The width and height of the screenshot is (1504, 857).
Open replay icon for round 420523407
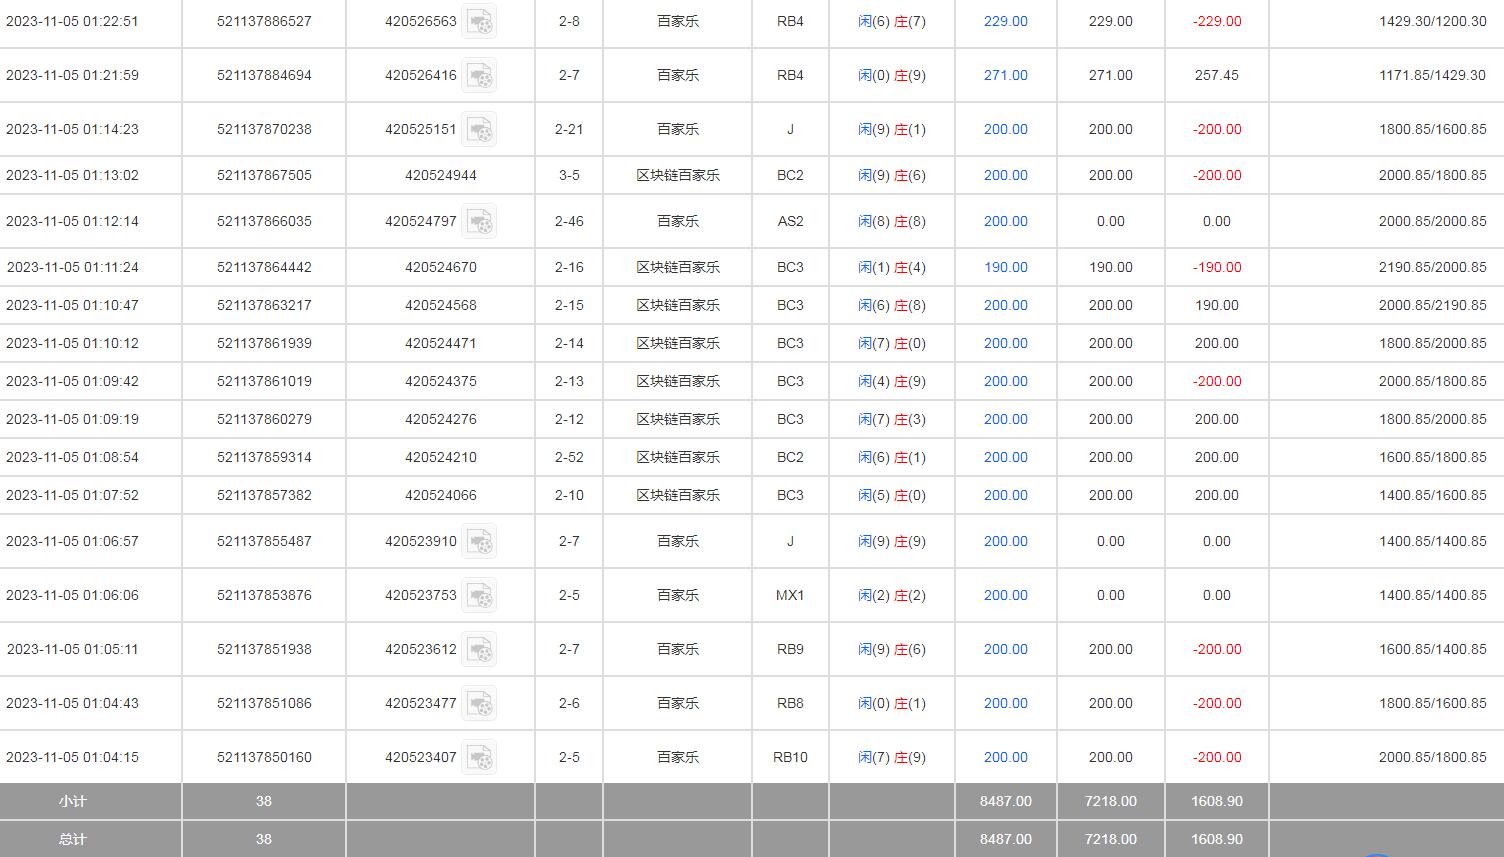tap(479, 757)
